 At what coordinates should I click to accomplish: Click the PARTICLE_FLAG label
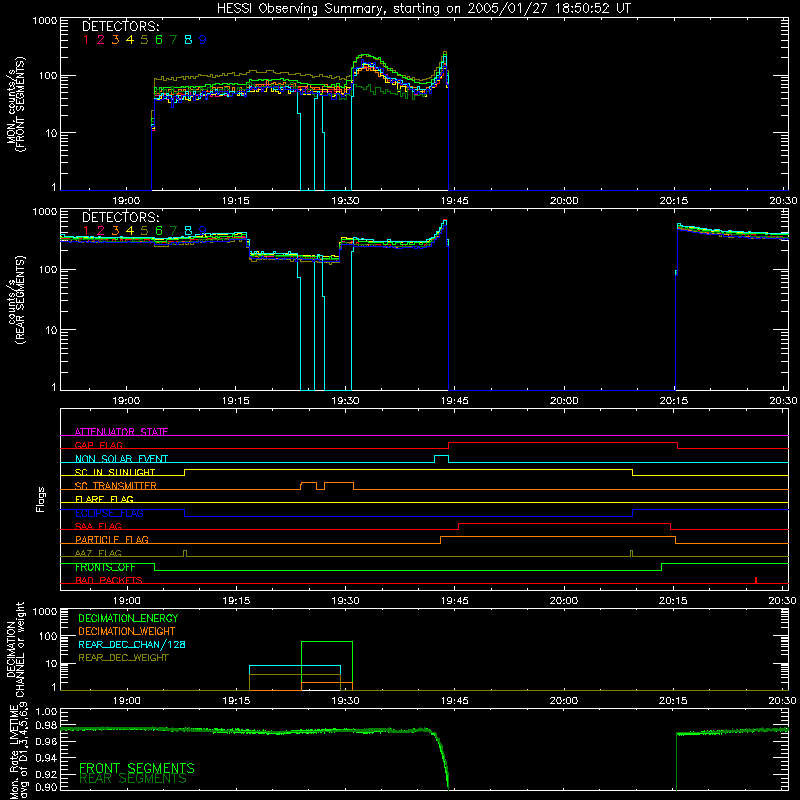pos(112,539)
